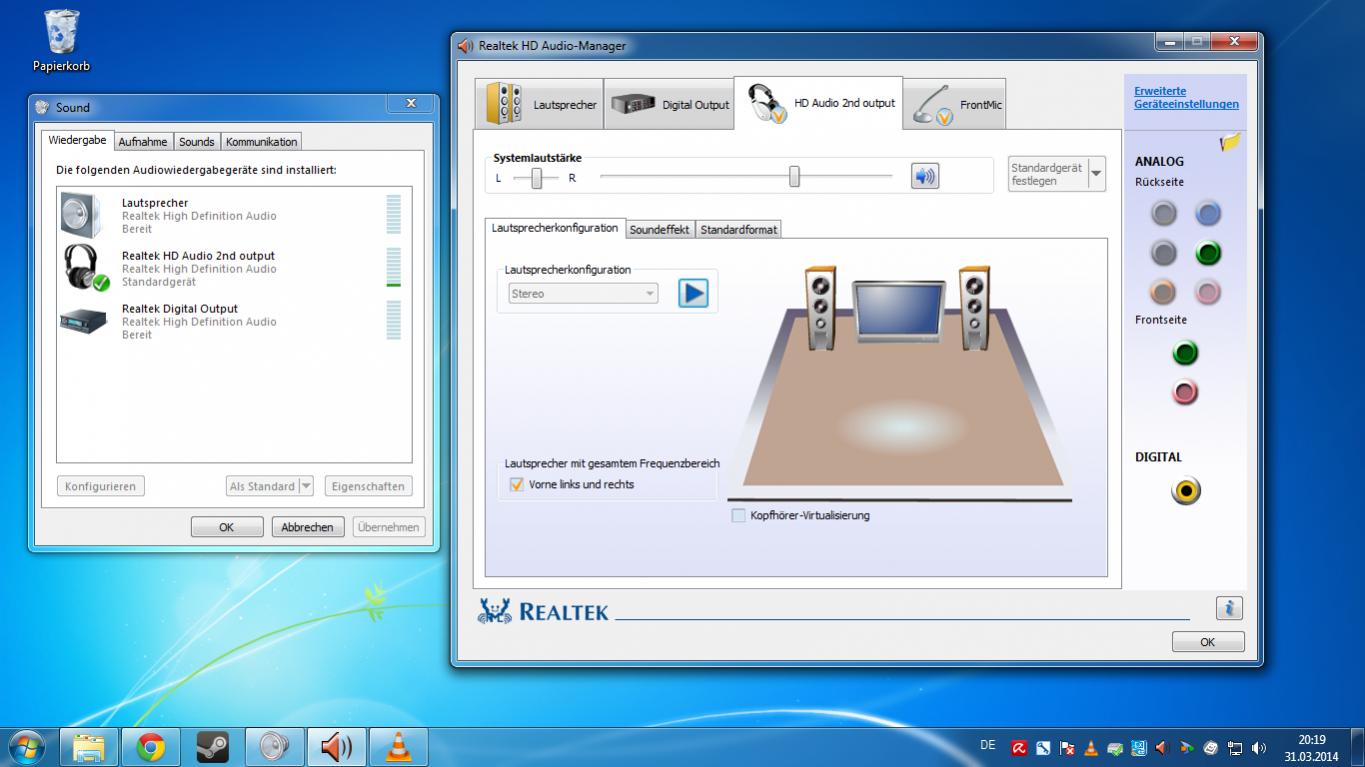Select the Lautsprecher device in Sound window
This screenshot has height=767, width=1365.
pyautogui.click(x=234, y=216)
